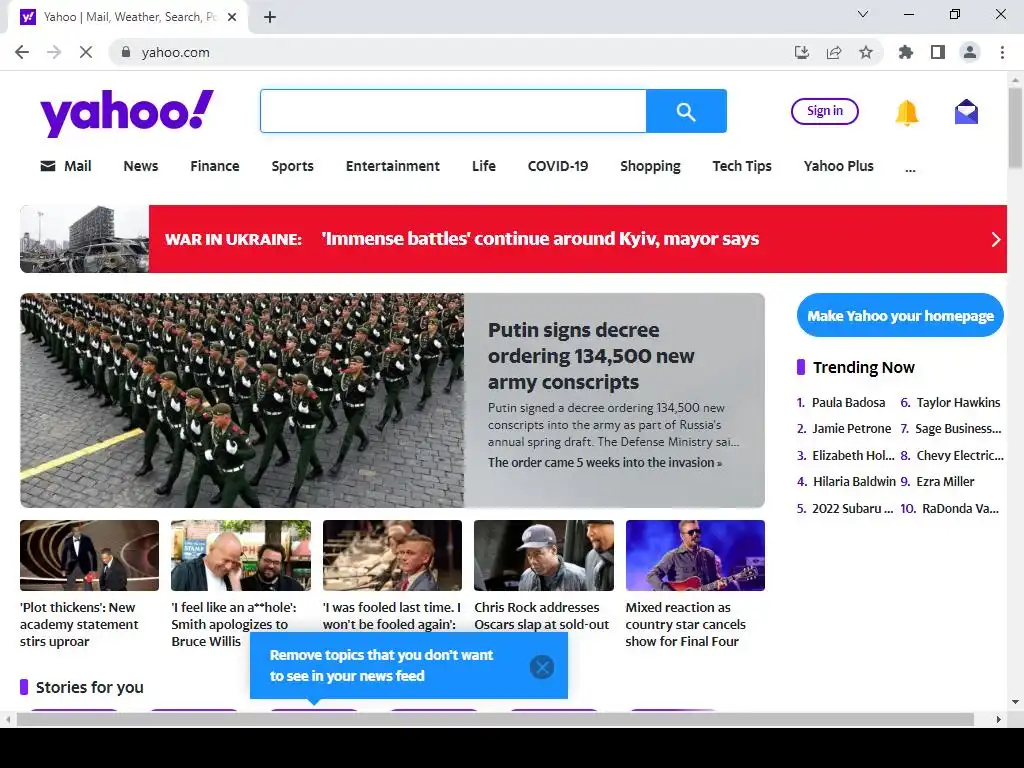Open Putin signs decree headline
The height and width of the screenshot is (768, 1024).
(x=591, y=356)
